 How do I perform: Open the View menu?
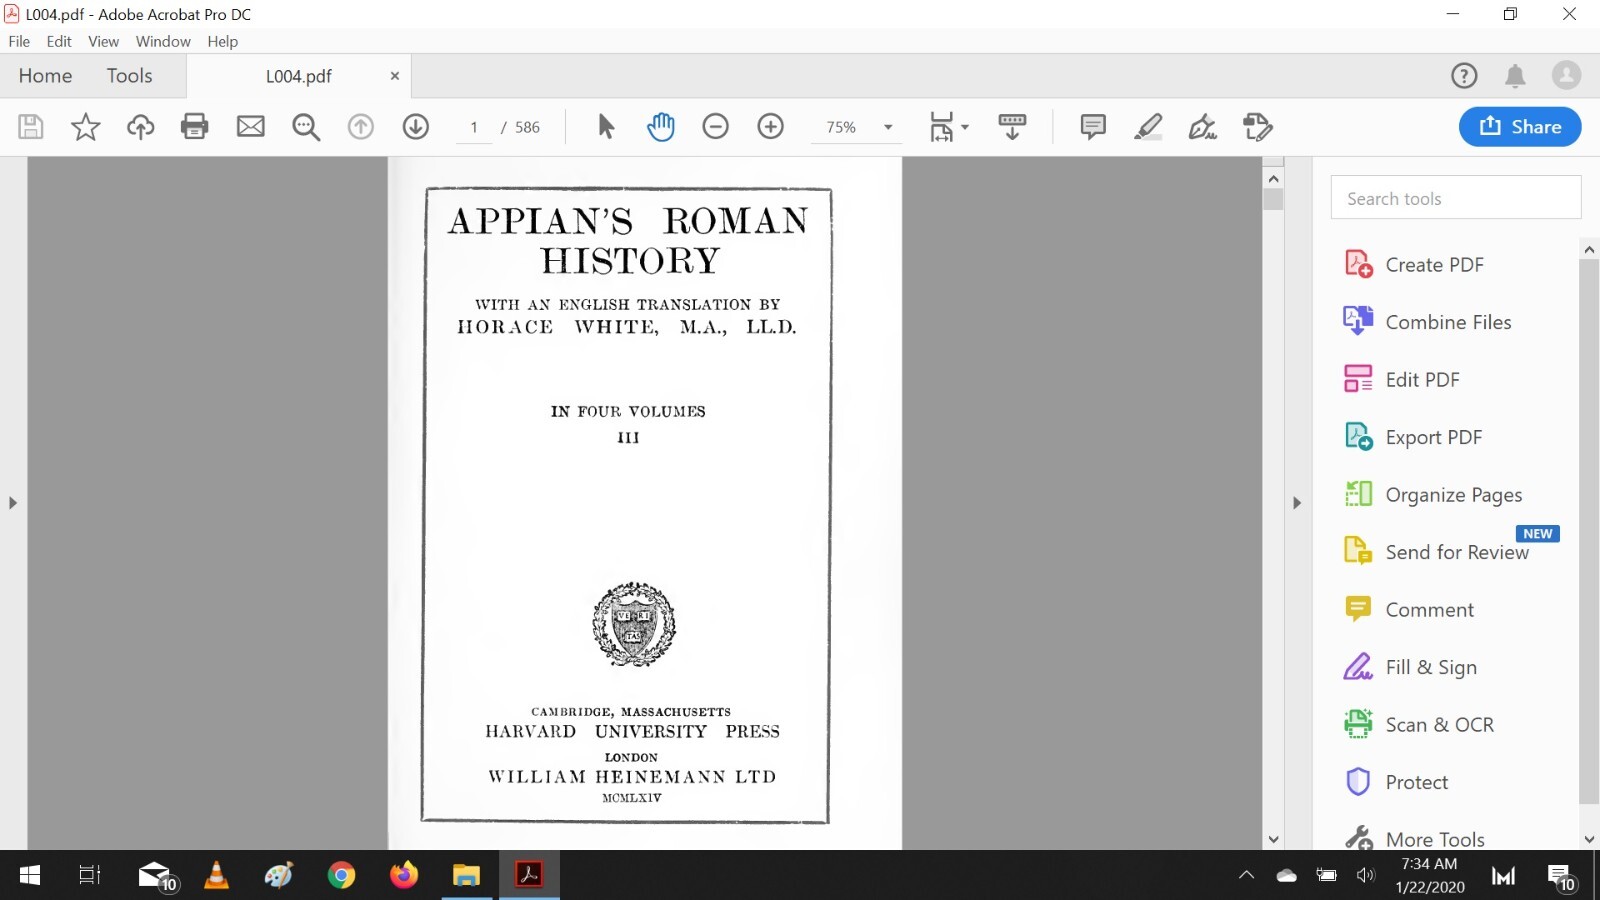(x=103, y=41)
